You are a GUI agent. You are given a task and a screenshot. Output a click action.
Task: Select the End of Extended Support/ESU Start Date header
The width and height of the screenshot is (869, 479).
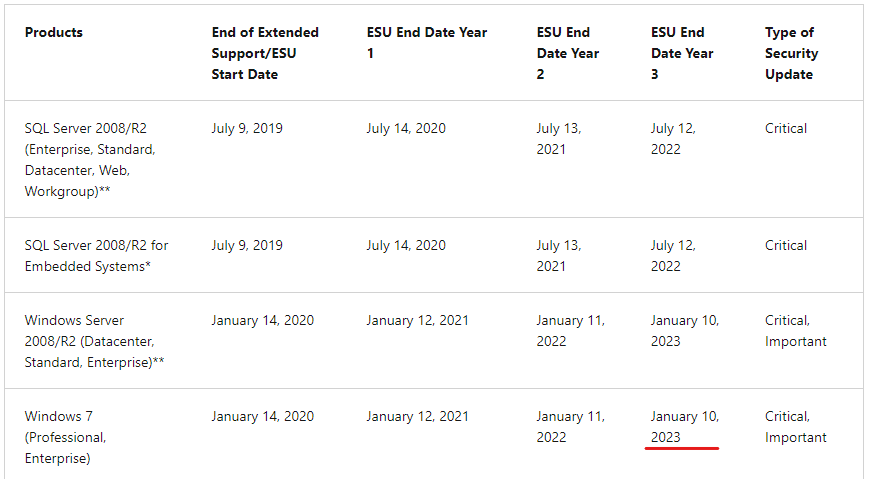pos(265,53)
